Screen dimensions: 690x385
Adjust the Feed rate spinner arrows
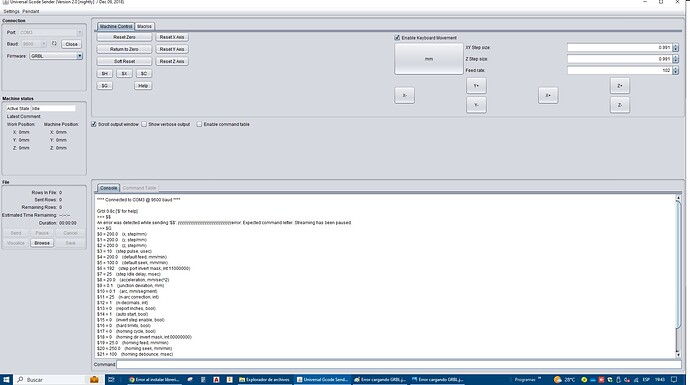coord(675,70)
